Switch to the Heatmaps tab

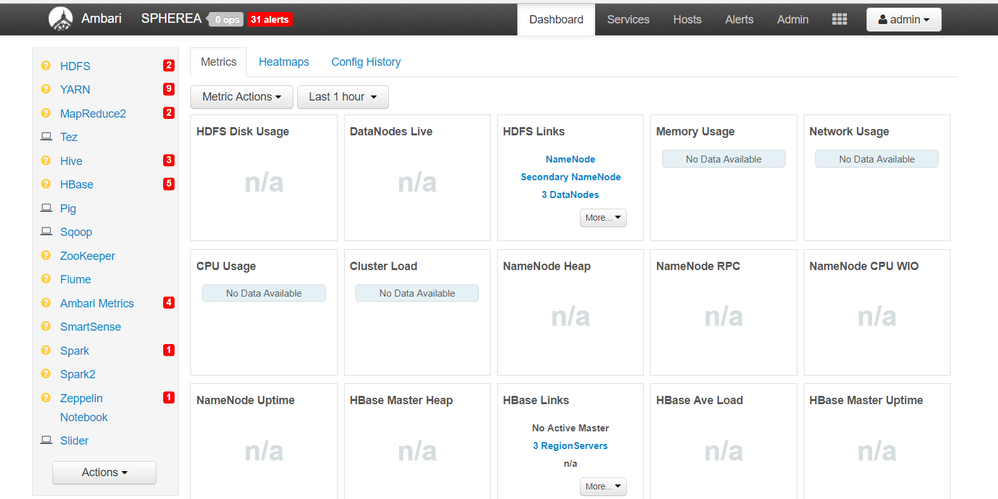[284, 62]
